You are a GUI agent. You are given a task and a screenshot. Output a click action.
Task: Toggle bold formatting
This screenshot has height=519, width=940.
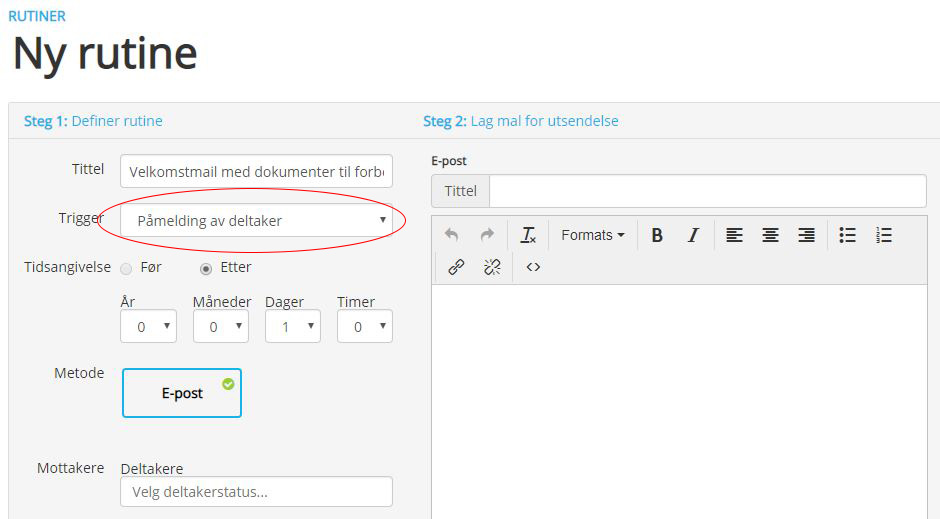click(x=657, y=235)
